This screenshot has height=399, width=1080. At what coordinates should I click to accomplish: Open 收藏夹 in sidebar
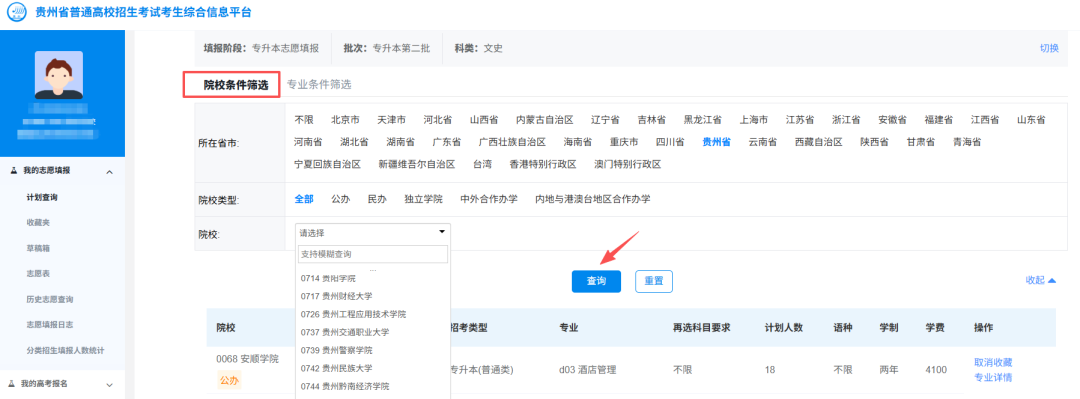click(x=38, y=223)
